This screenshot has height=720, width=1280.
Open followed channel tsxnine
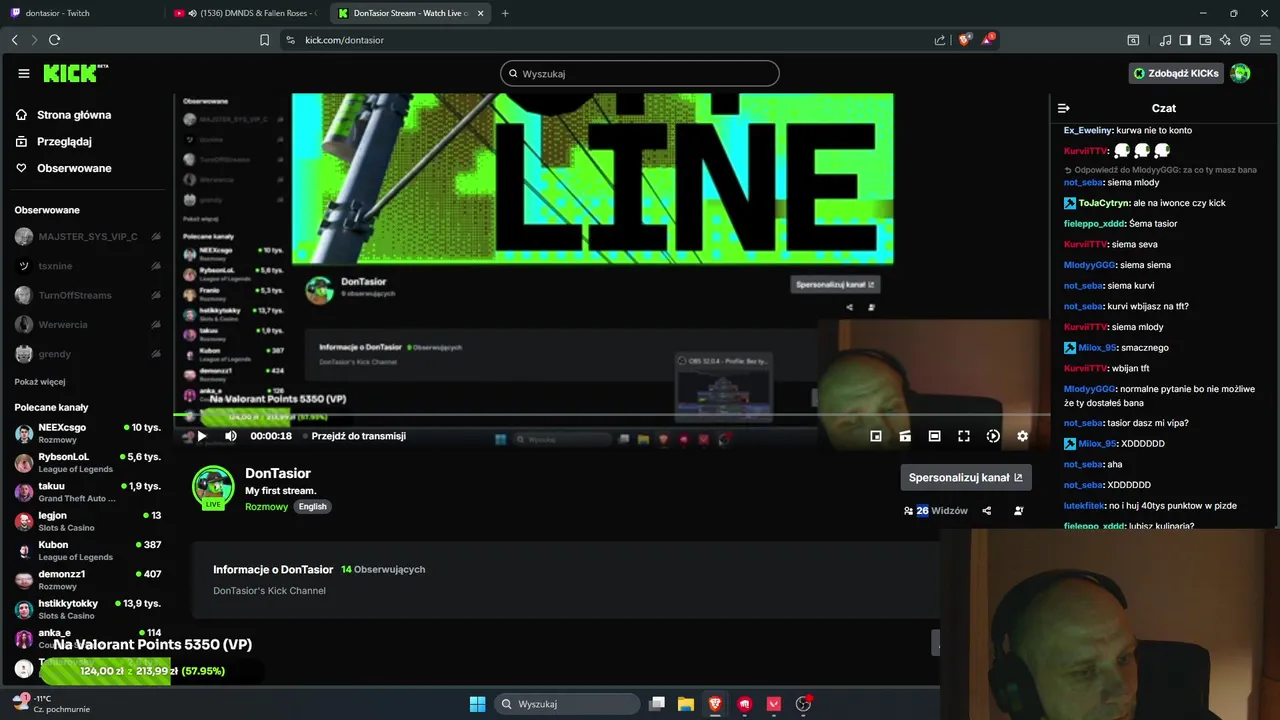pos(88,266)
